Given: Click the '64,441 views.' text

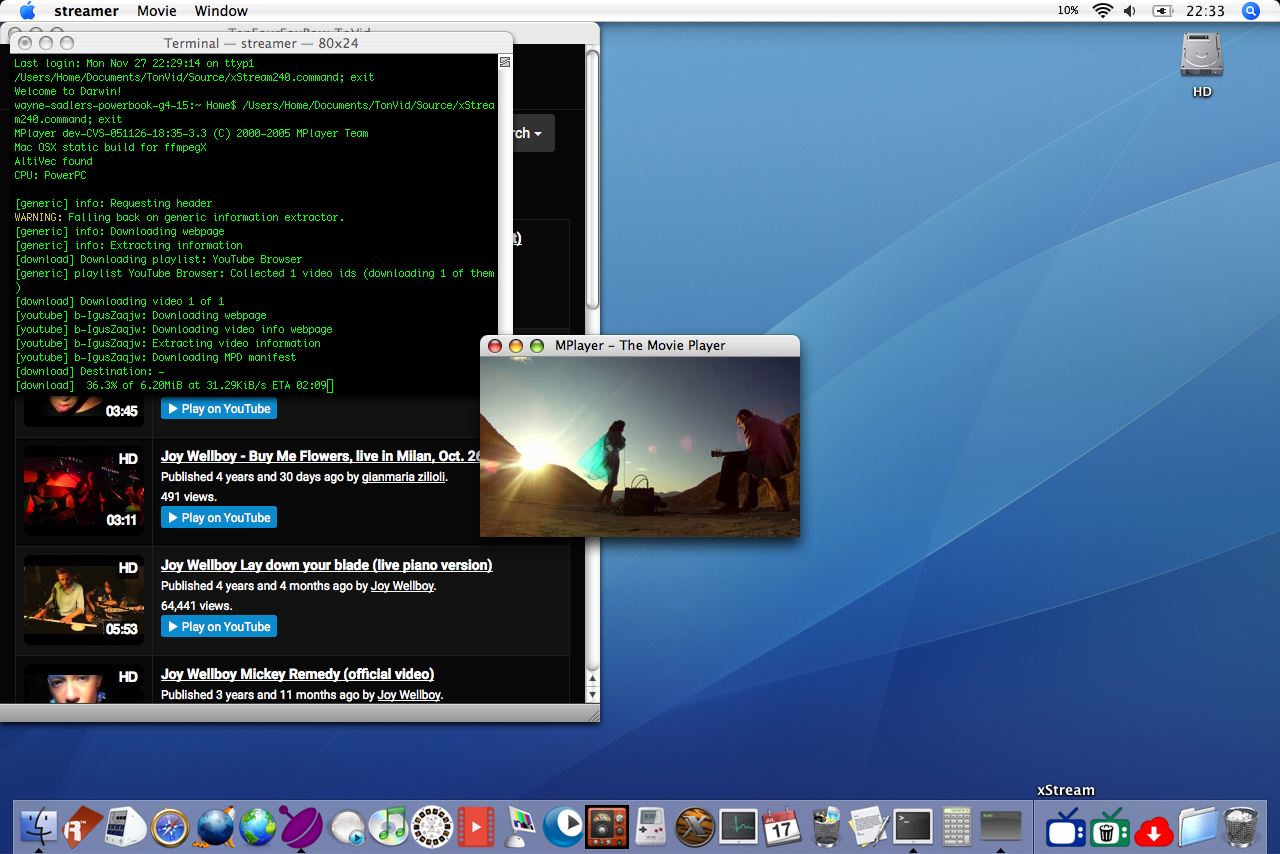Looking at the screenshot, I should 196,606.
